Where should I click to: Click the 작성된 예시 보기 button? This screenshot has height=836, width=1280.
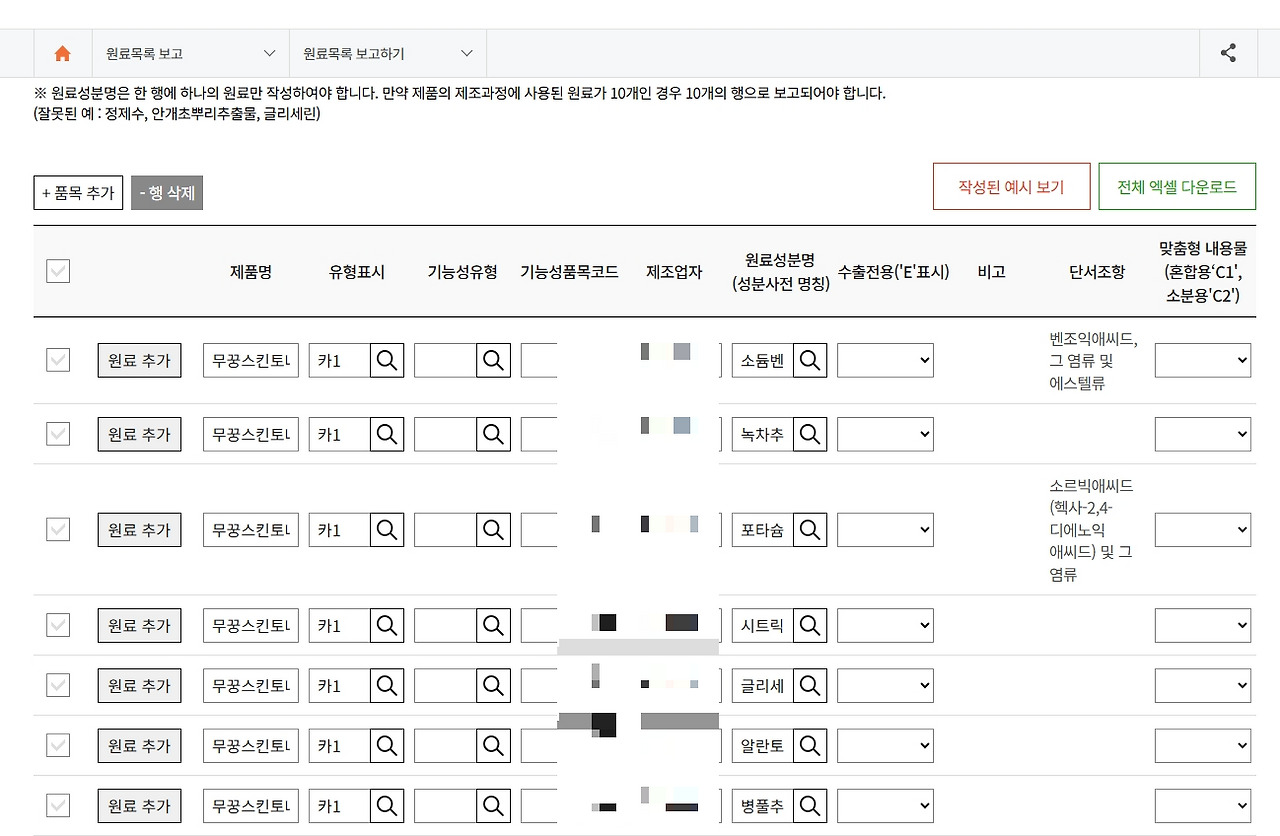point(1011,186)
